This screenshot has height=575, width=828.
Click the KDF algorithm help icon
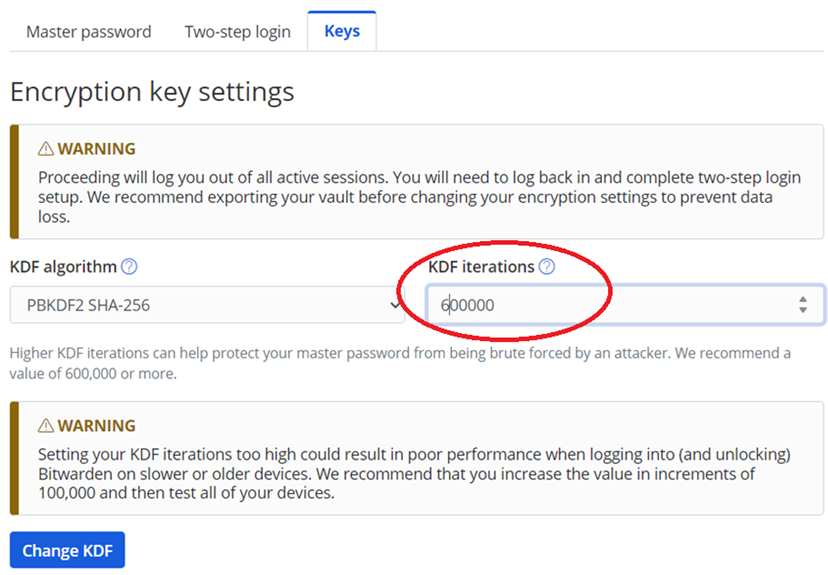[129, 267]
